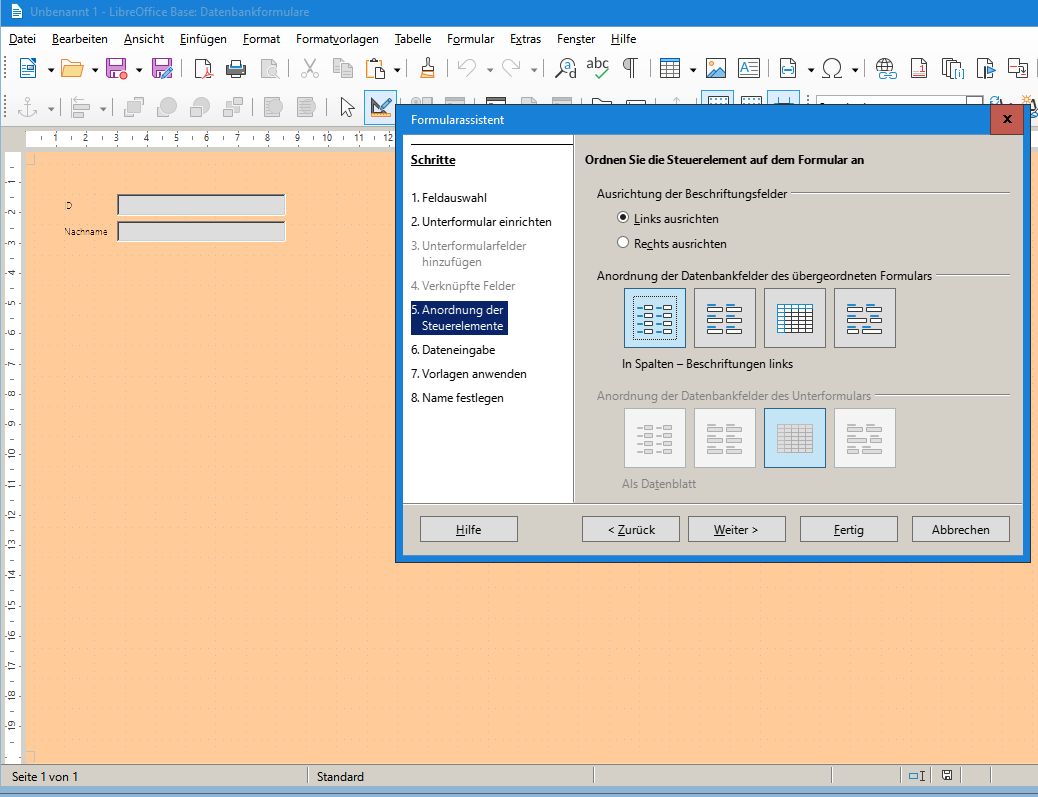Click the Weiter > button
The height and width of the screenshot is (797, 1038).
click(x=737, y=530)
